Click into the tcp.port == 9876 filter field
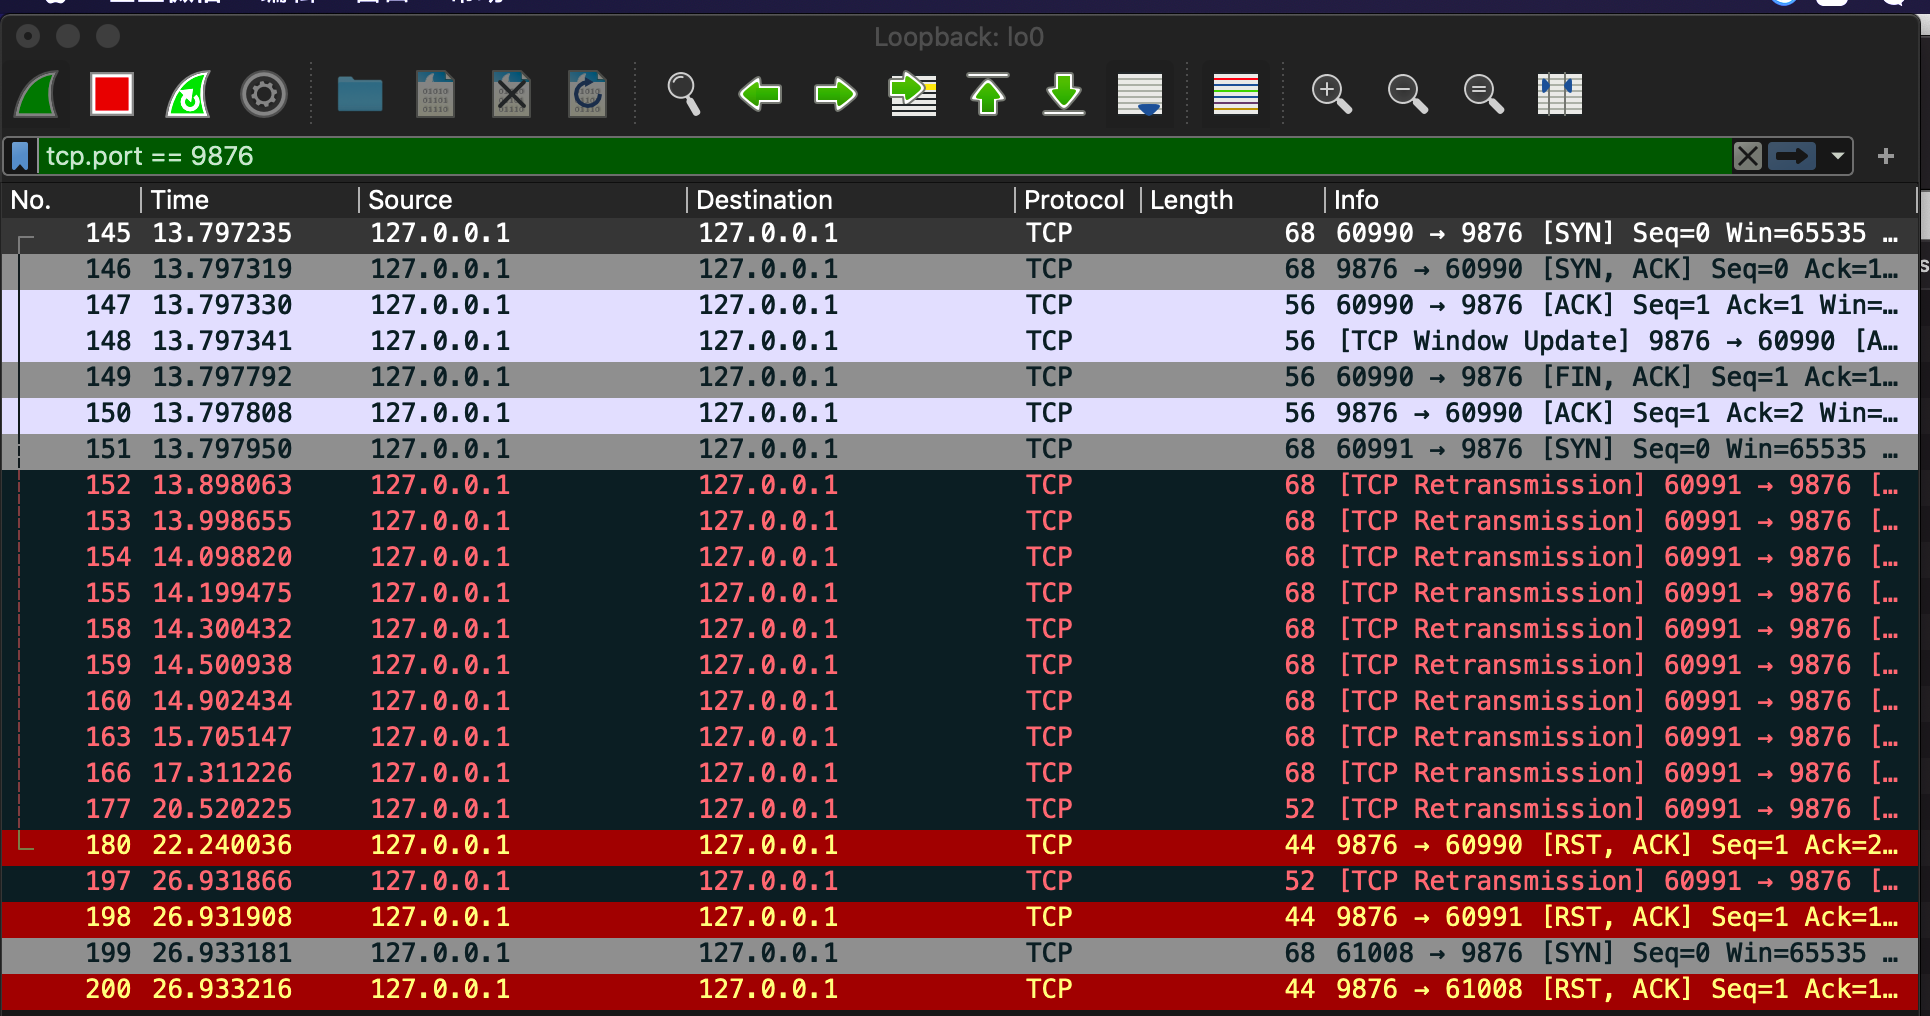 coord(885,156)
